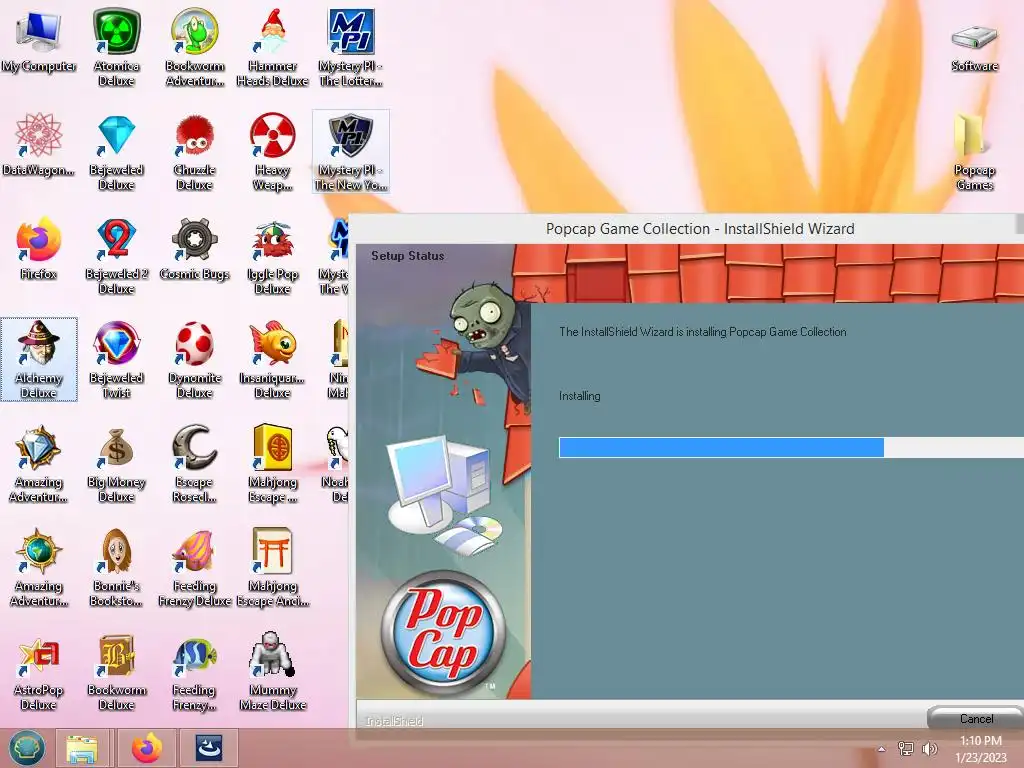The width and height of the screenshot is (1024, 768).
Task: Launch Atomica Deluxe shortcut
Action: coord(116,47)
